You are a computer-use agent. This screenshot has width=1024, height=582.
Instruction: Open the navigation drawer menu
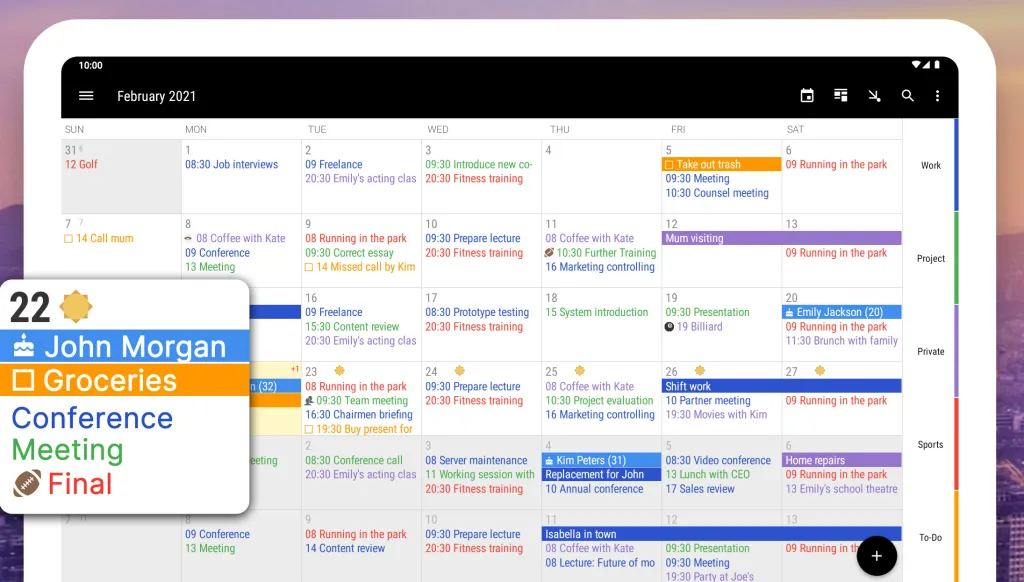point(86,96)
